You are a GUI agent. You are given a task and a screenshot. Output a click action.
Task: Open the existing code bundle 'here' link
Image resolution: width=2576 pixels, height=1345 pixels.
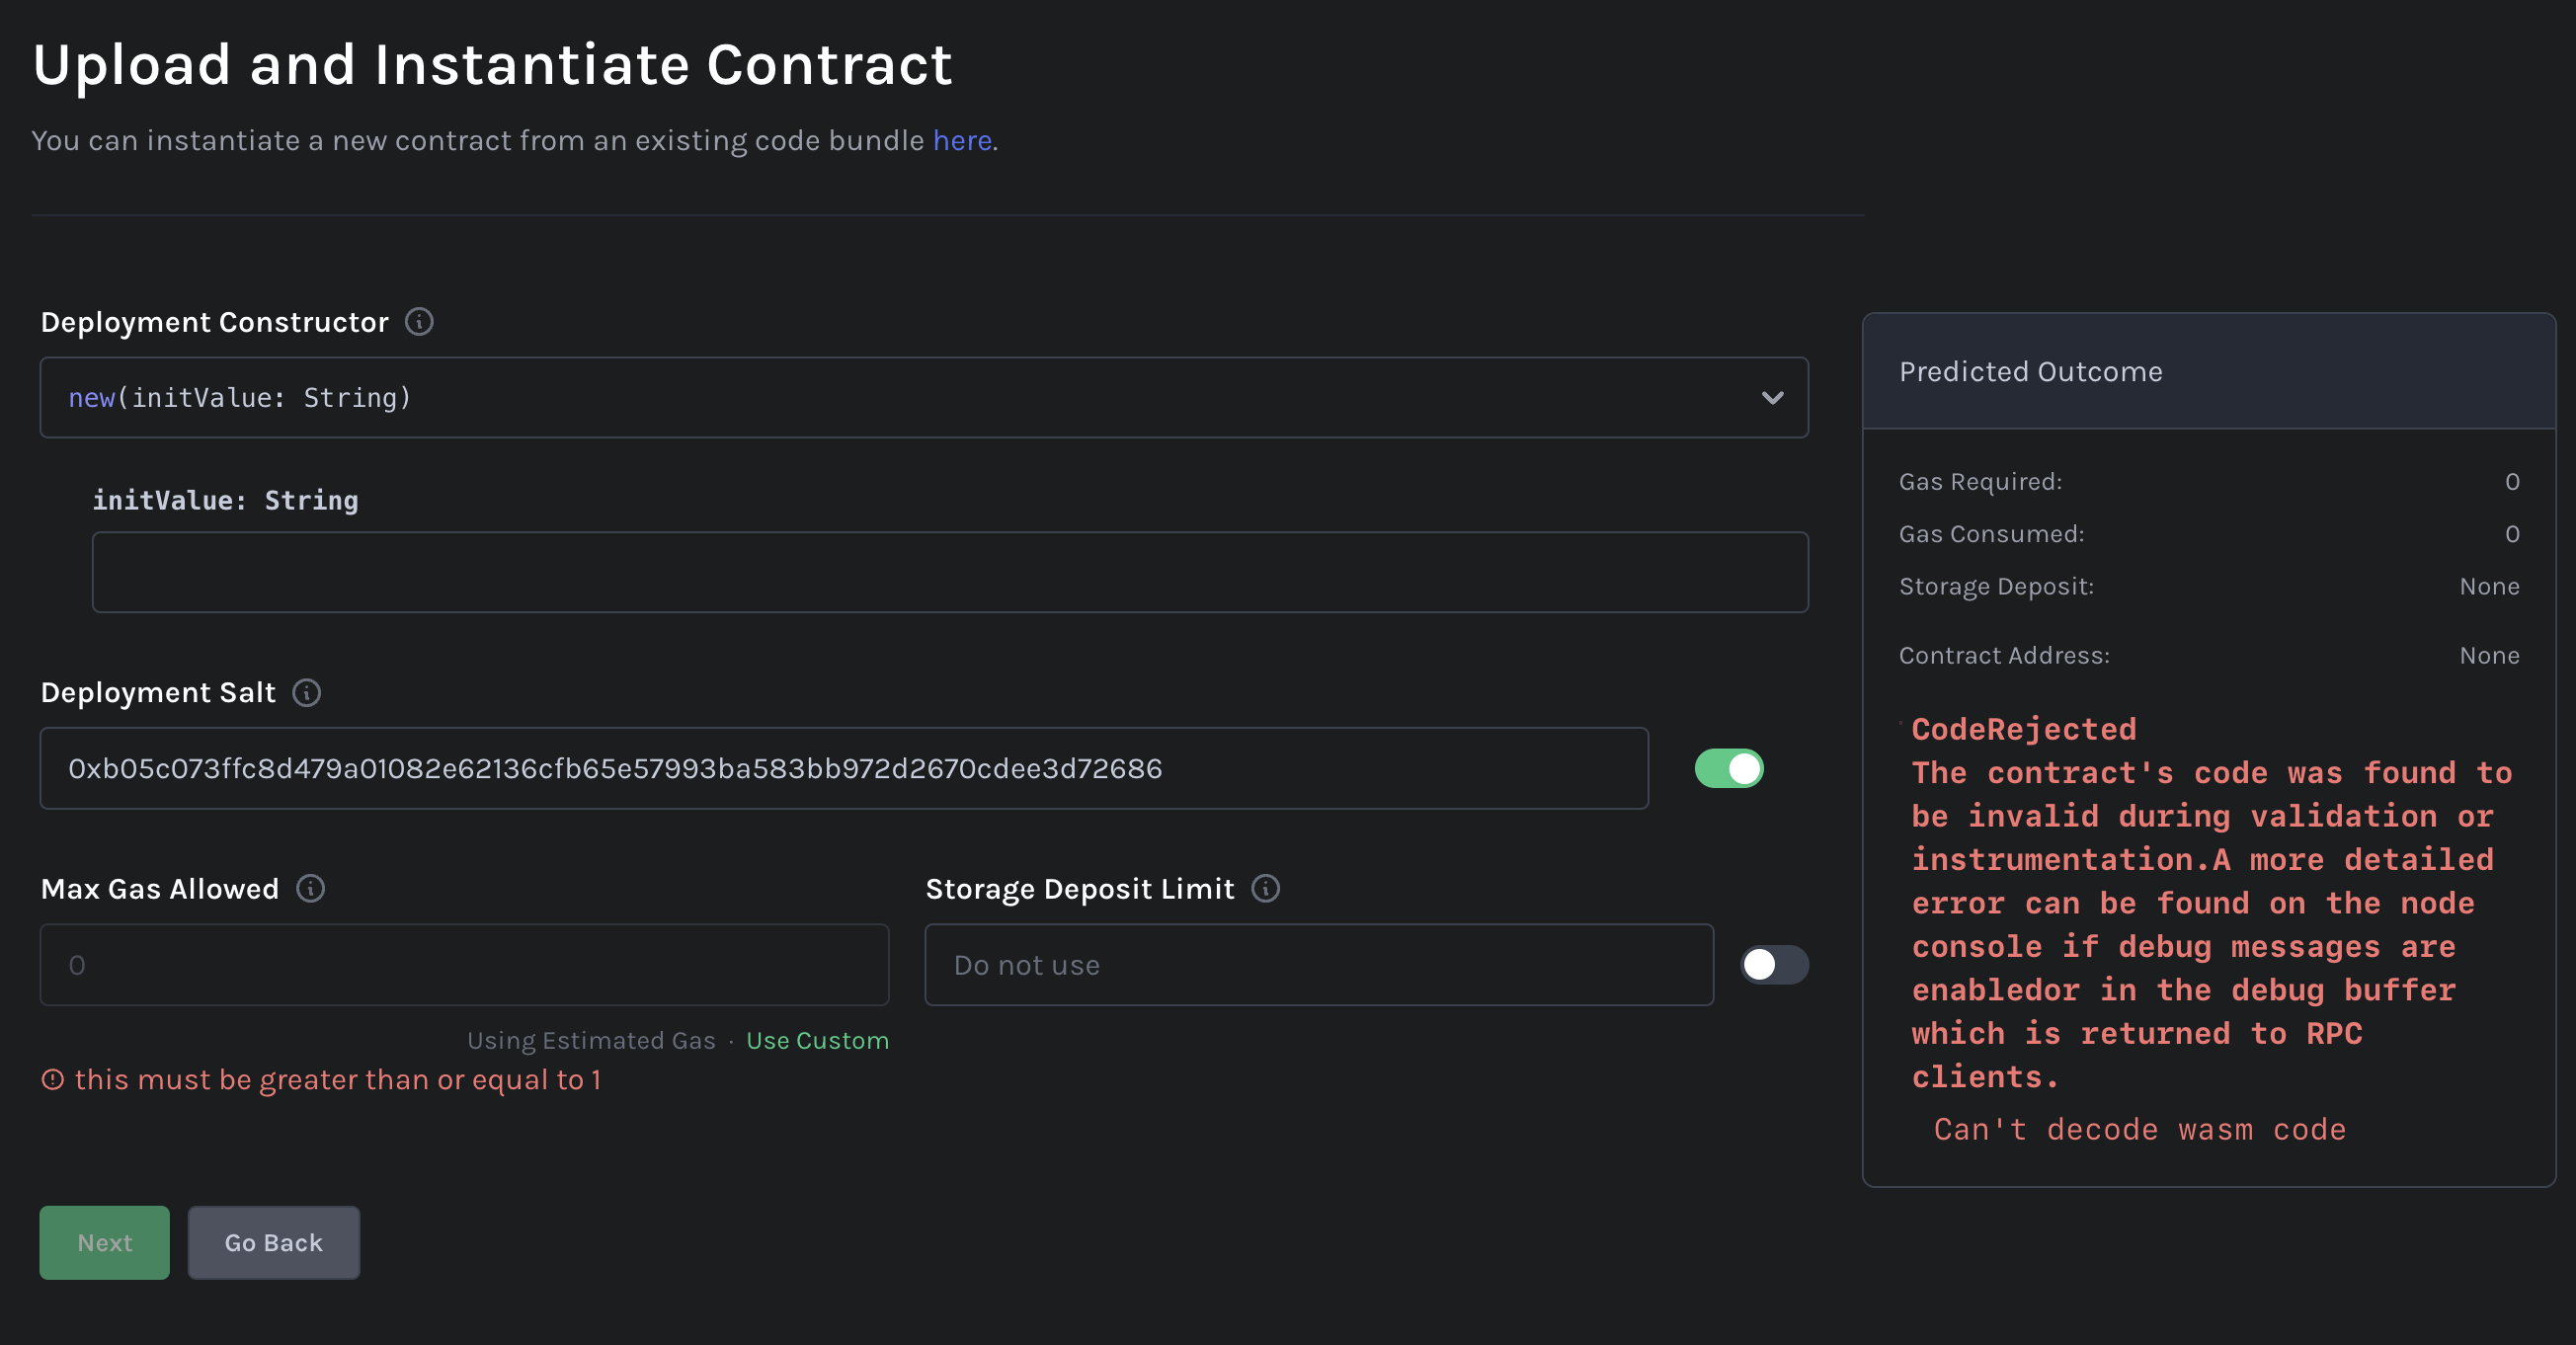pos(961,140)
